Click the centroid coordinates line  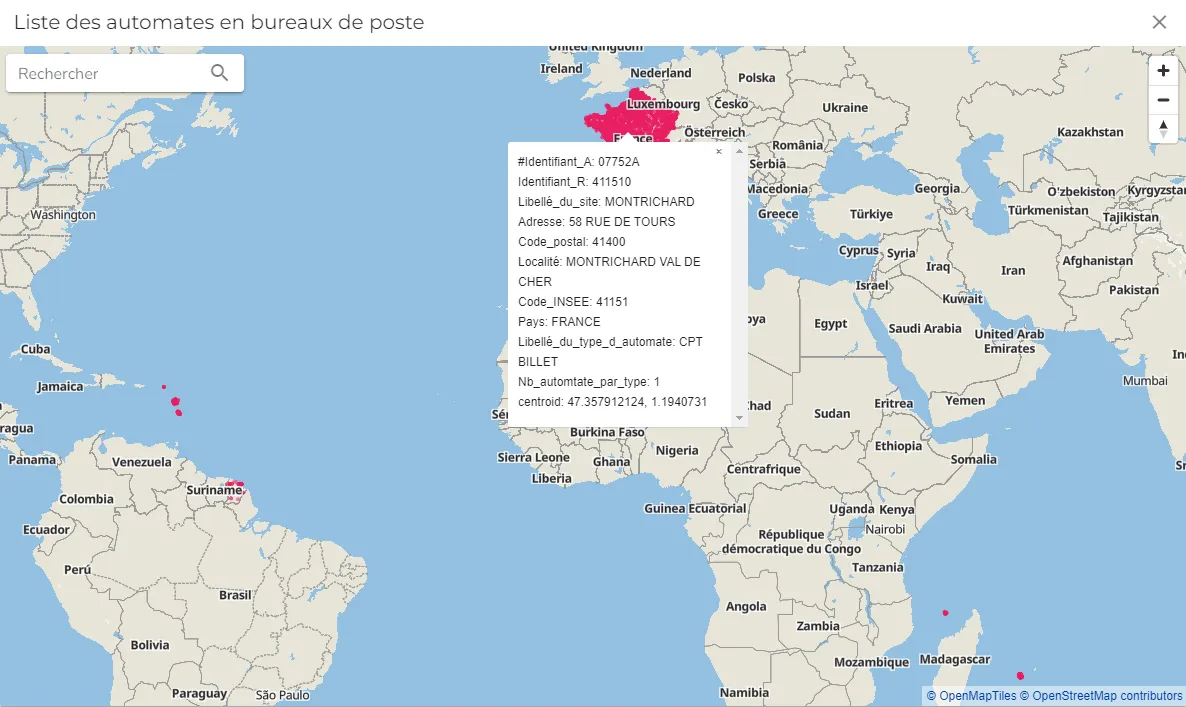(x=613, y=402)
